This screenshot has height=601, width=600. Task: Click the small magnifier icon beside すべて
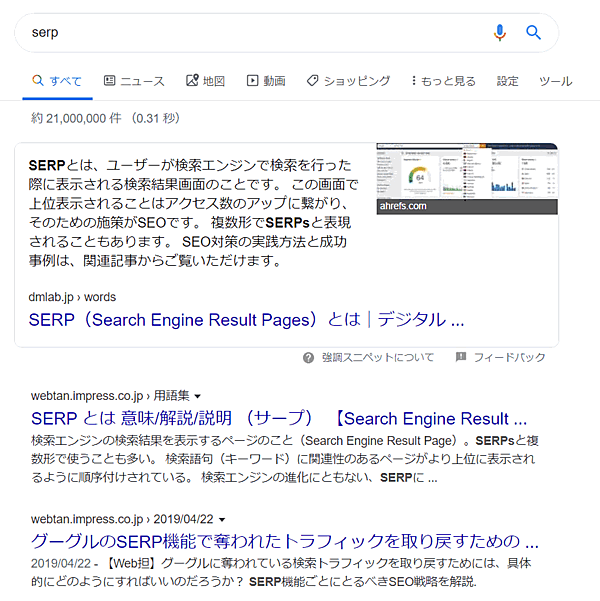coord(38,80)
